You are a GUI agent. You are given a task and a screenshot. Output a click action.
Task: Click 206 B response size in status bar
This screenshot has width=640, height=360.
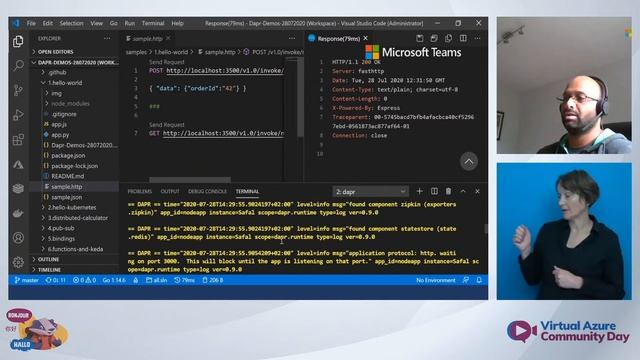tap(213, 280)
